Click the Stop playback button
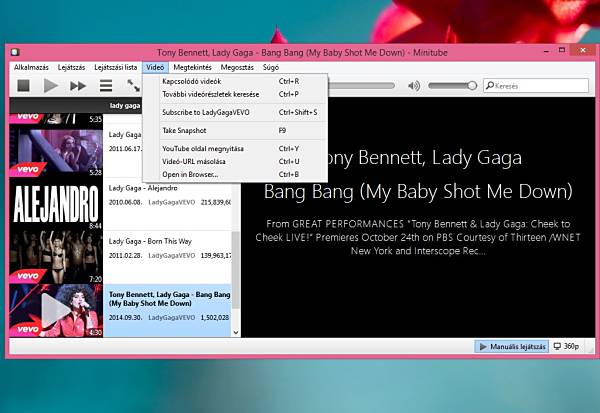This screenshot has width=600, height=413. pyautogui.click(x=23, y=85)
